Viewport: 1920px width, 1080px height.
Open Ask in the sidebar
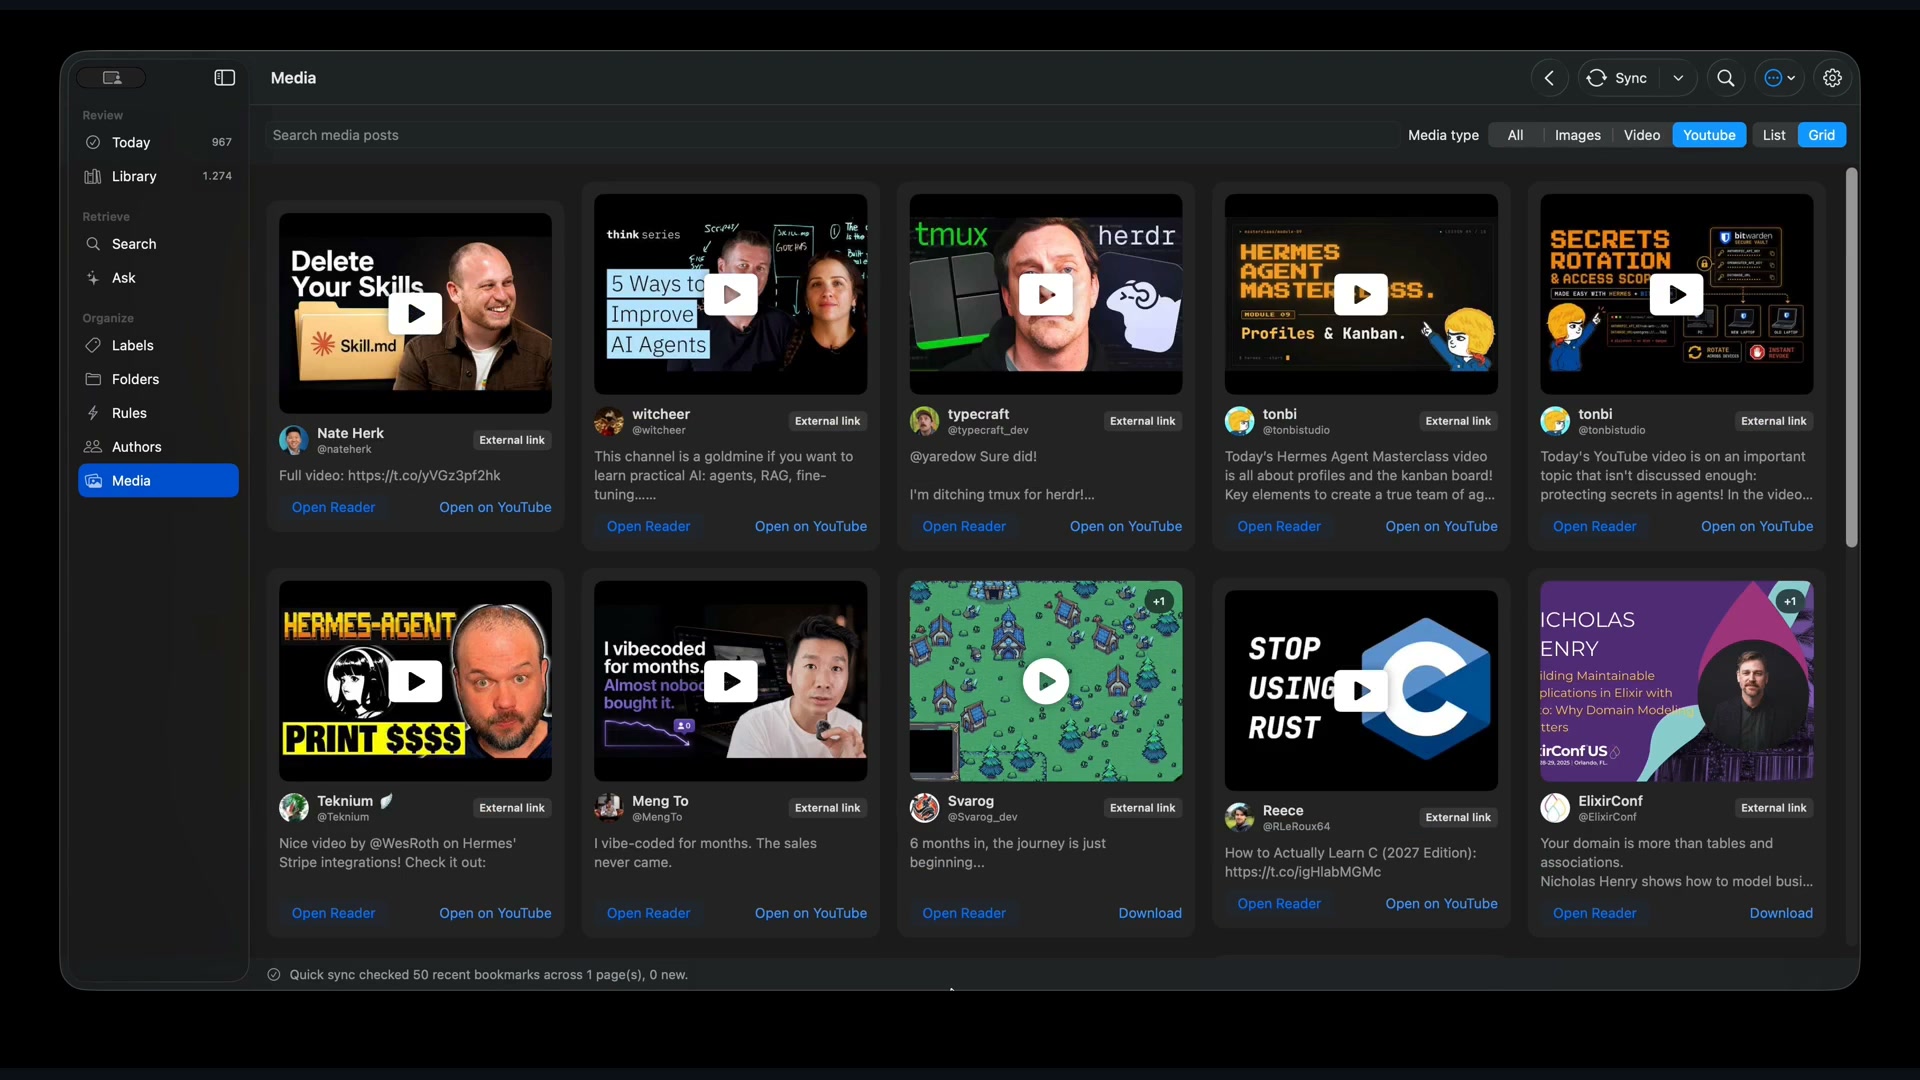point(158,278)
